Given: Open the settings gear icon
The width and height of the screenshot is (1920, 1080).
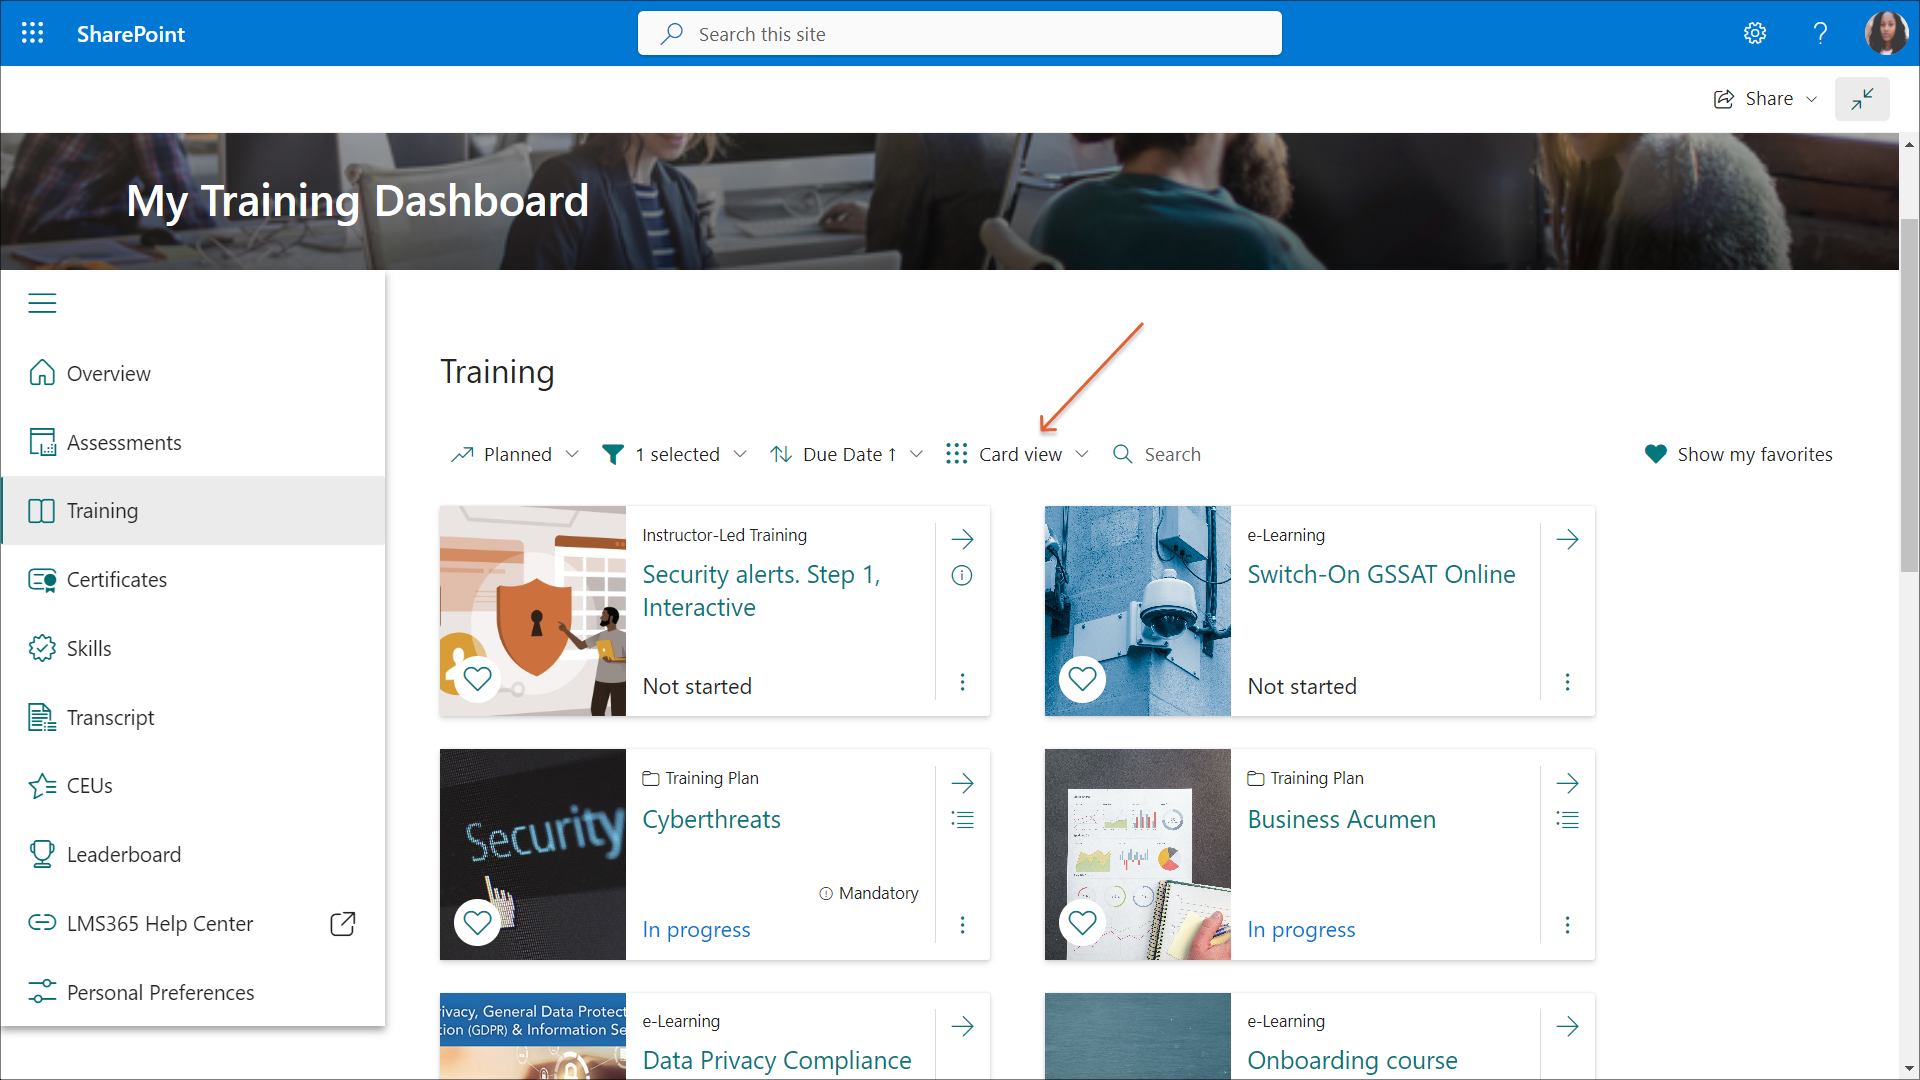Looking at the screenshot, I should (x=1755, y=33).
